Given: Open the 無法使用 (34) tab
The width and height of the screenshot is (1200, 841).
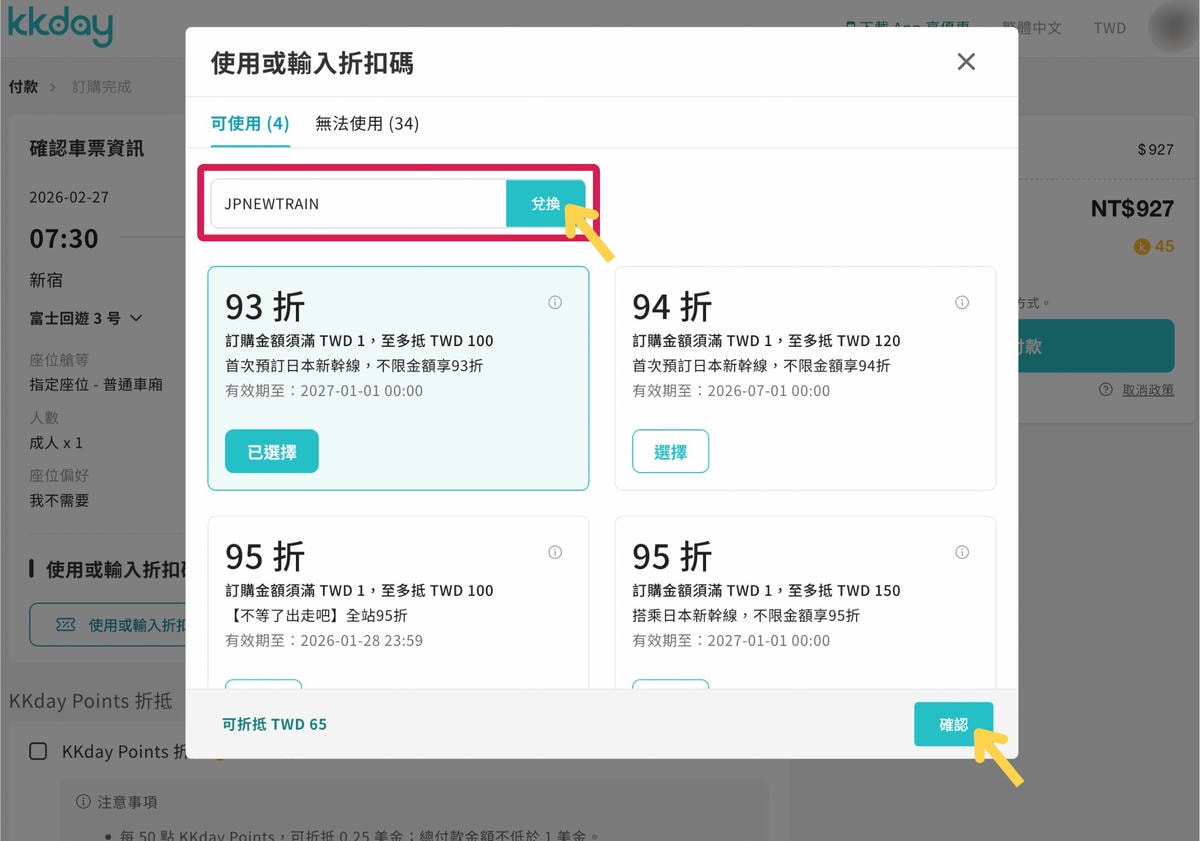Looking at the screenshot, I should 367,124.
